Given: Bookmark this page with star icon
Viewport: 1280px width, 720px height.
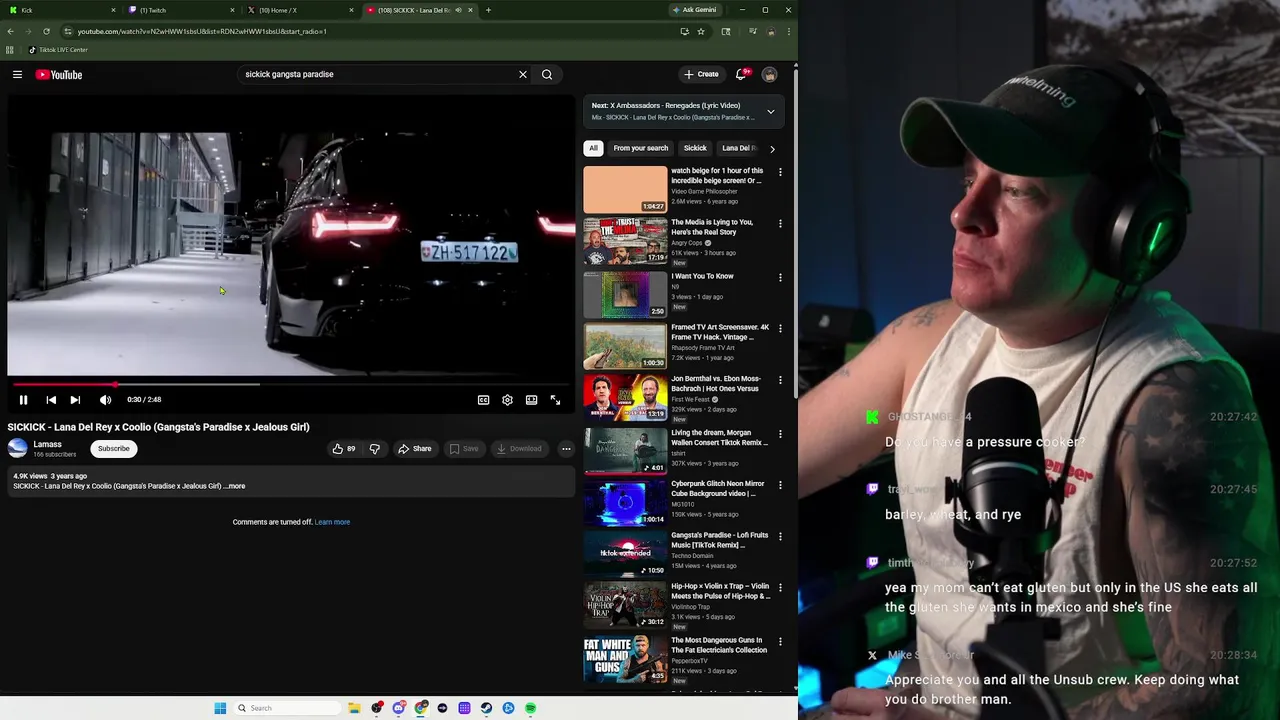Looking at the screenshot, I should click(x=701, y=31).
